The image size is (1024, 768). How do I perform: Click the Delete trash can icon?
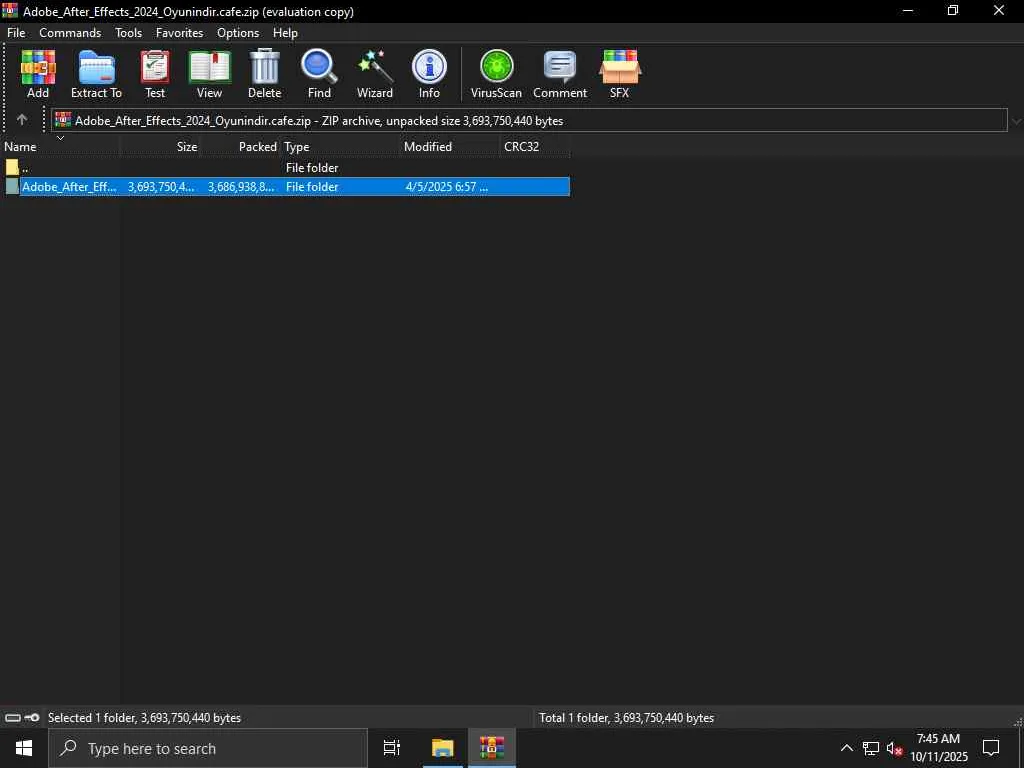tap(264, 67)
